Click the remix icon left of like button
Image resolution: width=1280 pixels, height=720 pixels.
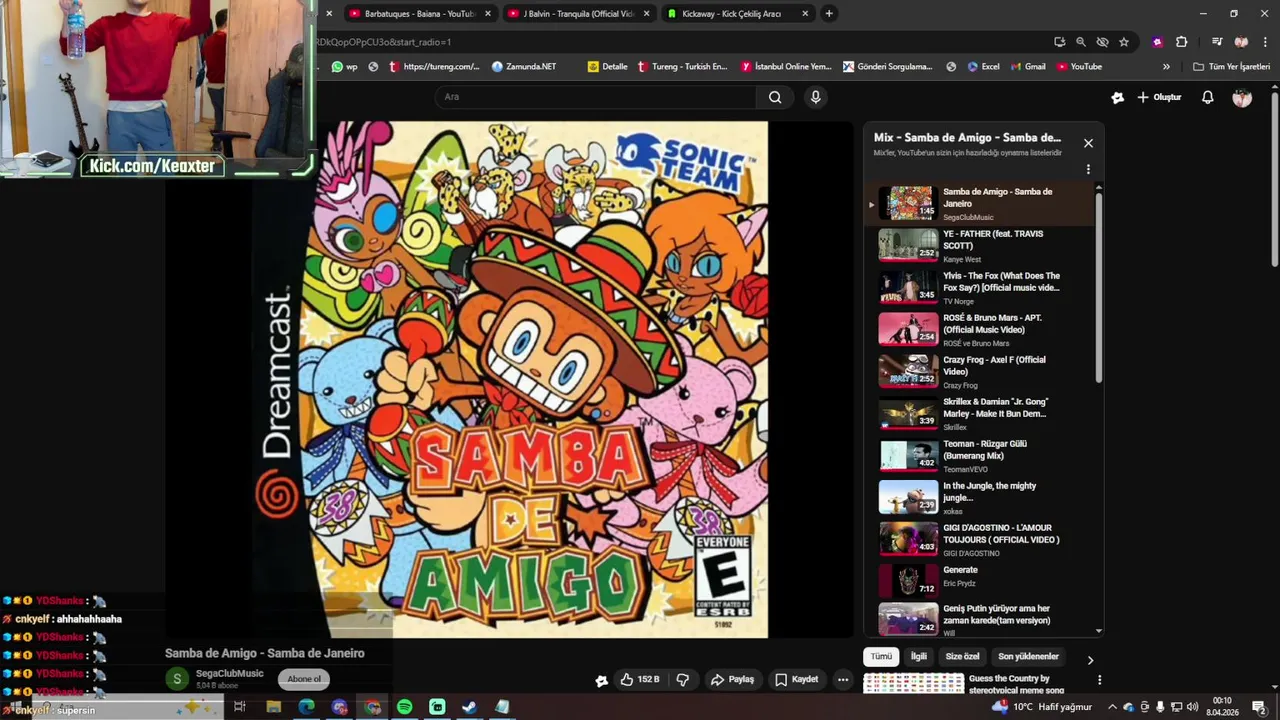(x=601, y=680)
